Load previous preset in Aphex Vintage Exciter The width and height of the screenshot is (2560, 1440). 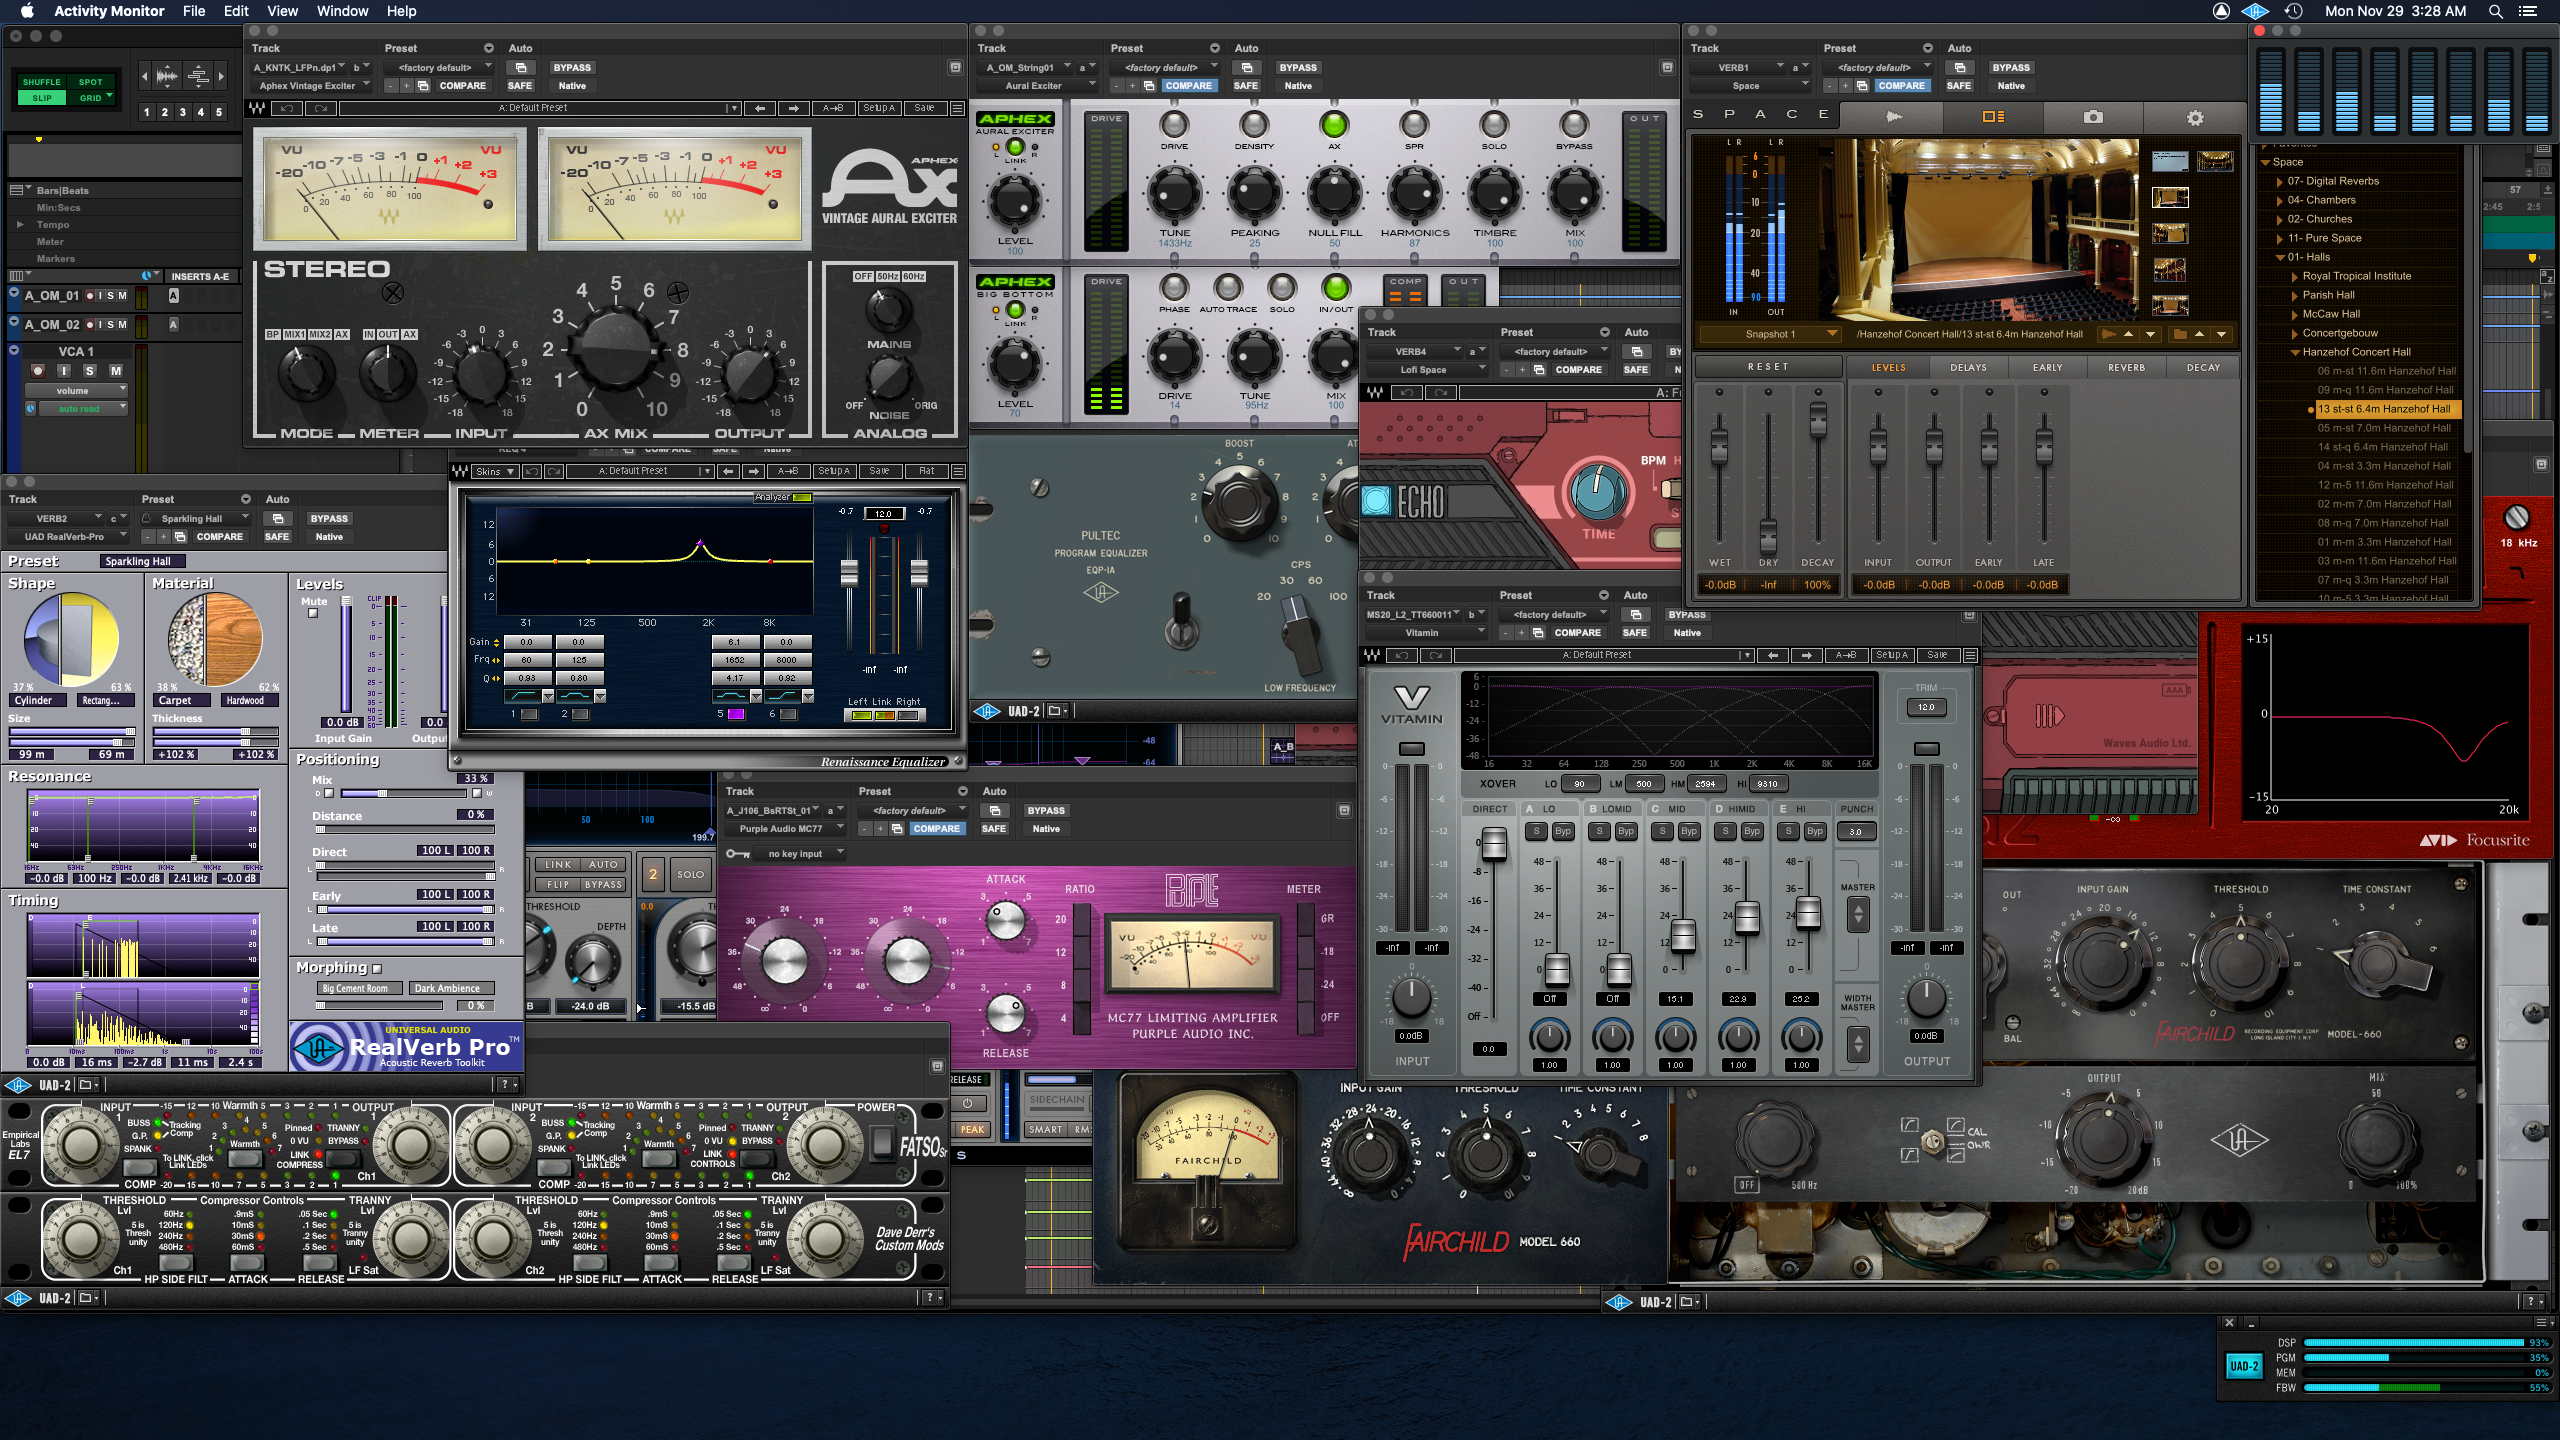[x=760, y=108]
